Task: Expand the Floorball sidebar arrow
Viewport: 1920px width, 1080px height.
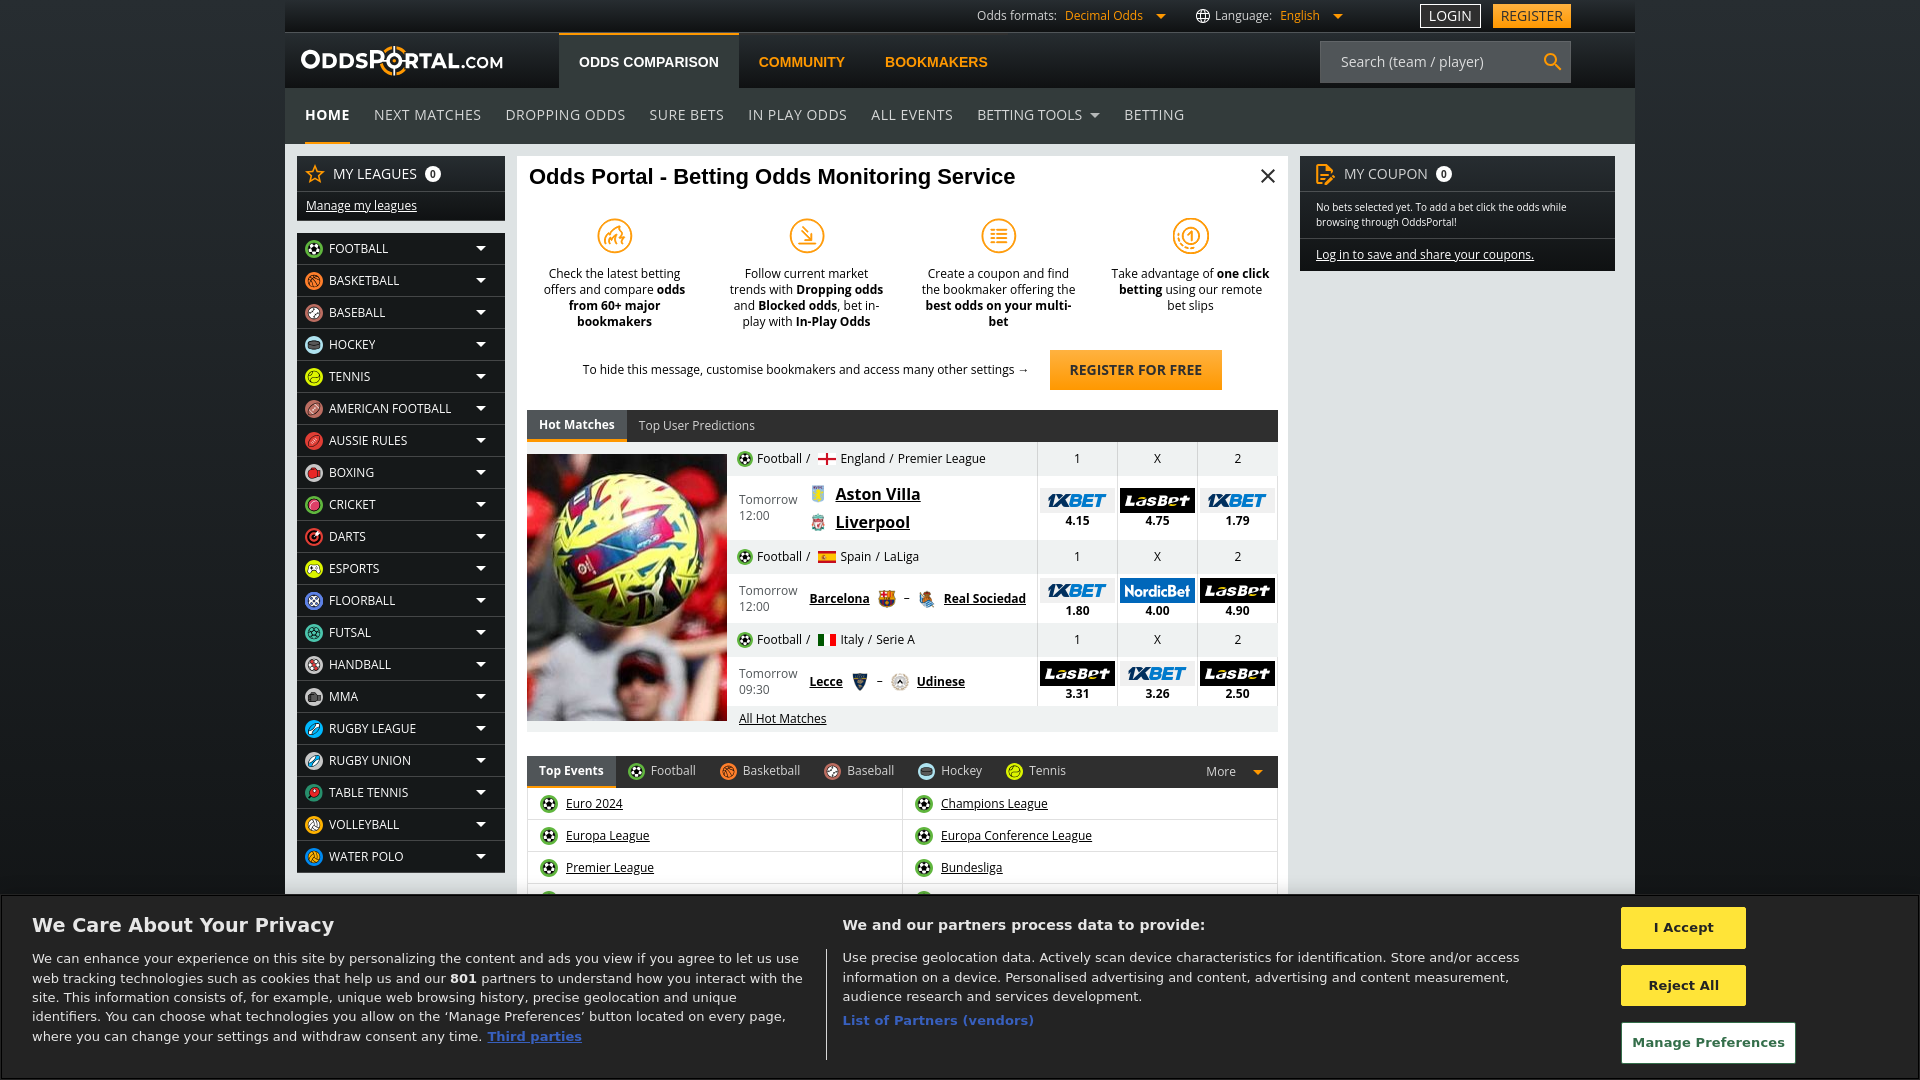Action: point(481,601)
